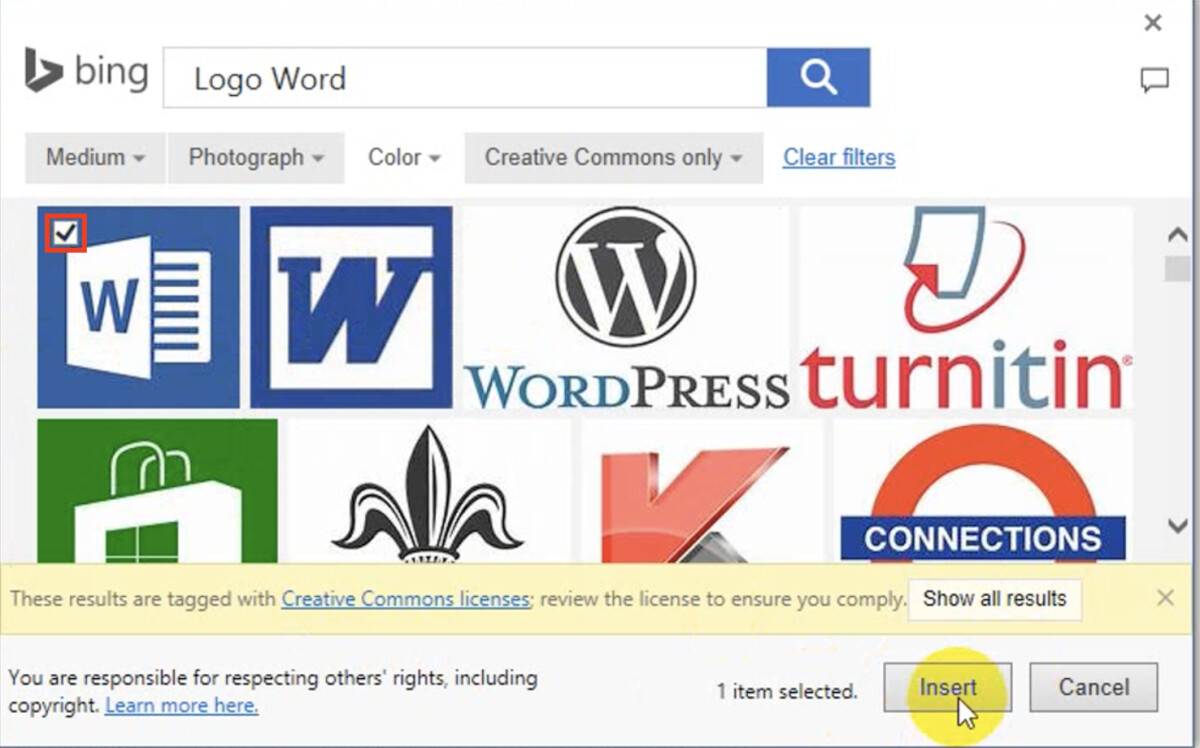Follow the Learn more here link
Viewport: 1200px width, 748px height.
181,705
